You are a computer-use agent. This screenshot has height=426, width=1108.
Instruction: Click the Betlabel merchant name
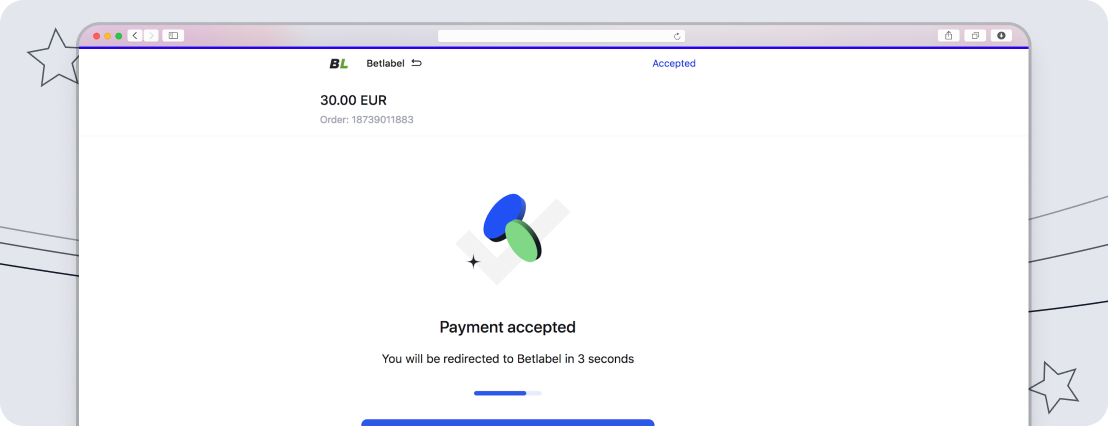click(385, 64)
